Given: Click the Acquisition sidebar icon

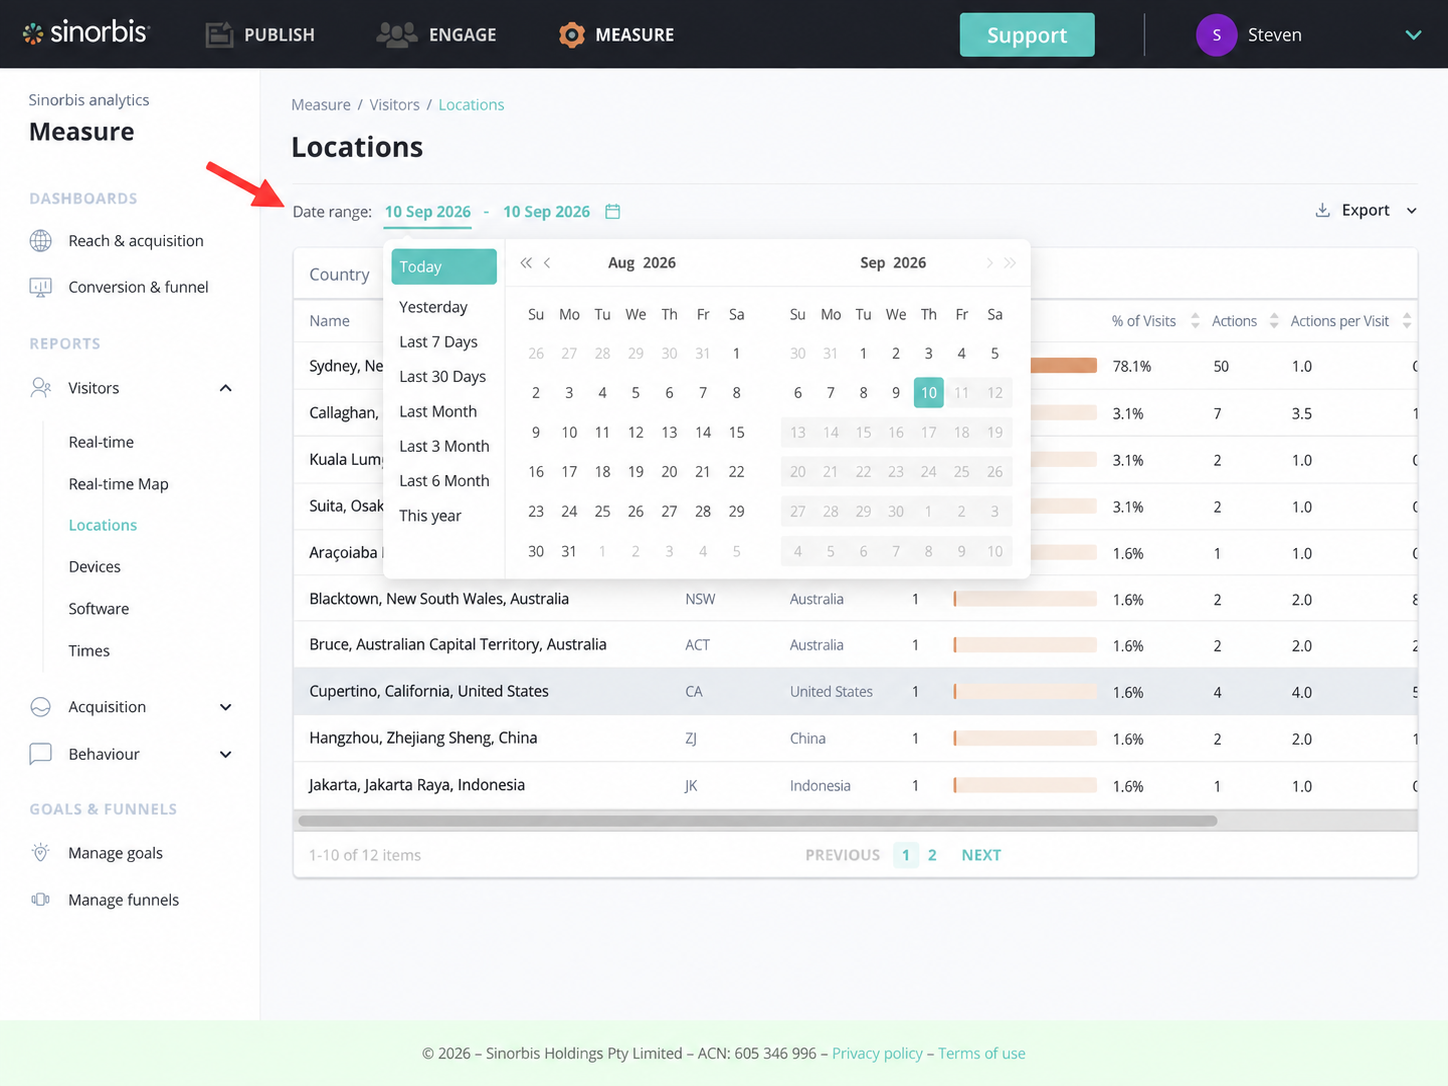Looking at the screenshot, I should point(41,707).
